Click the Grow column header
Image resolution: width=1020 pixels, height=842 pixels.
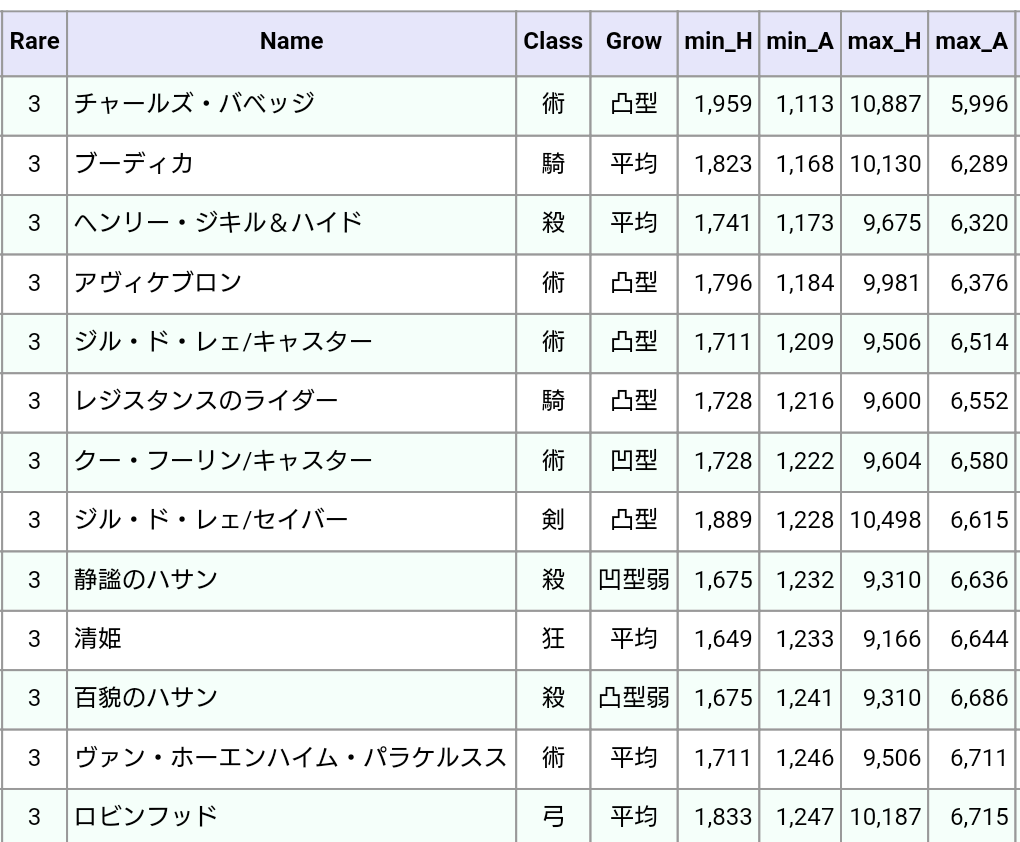634,42
